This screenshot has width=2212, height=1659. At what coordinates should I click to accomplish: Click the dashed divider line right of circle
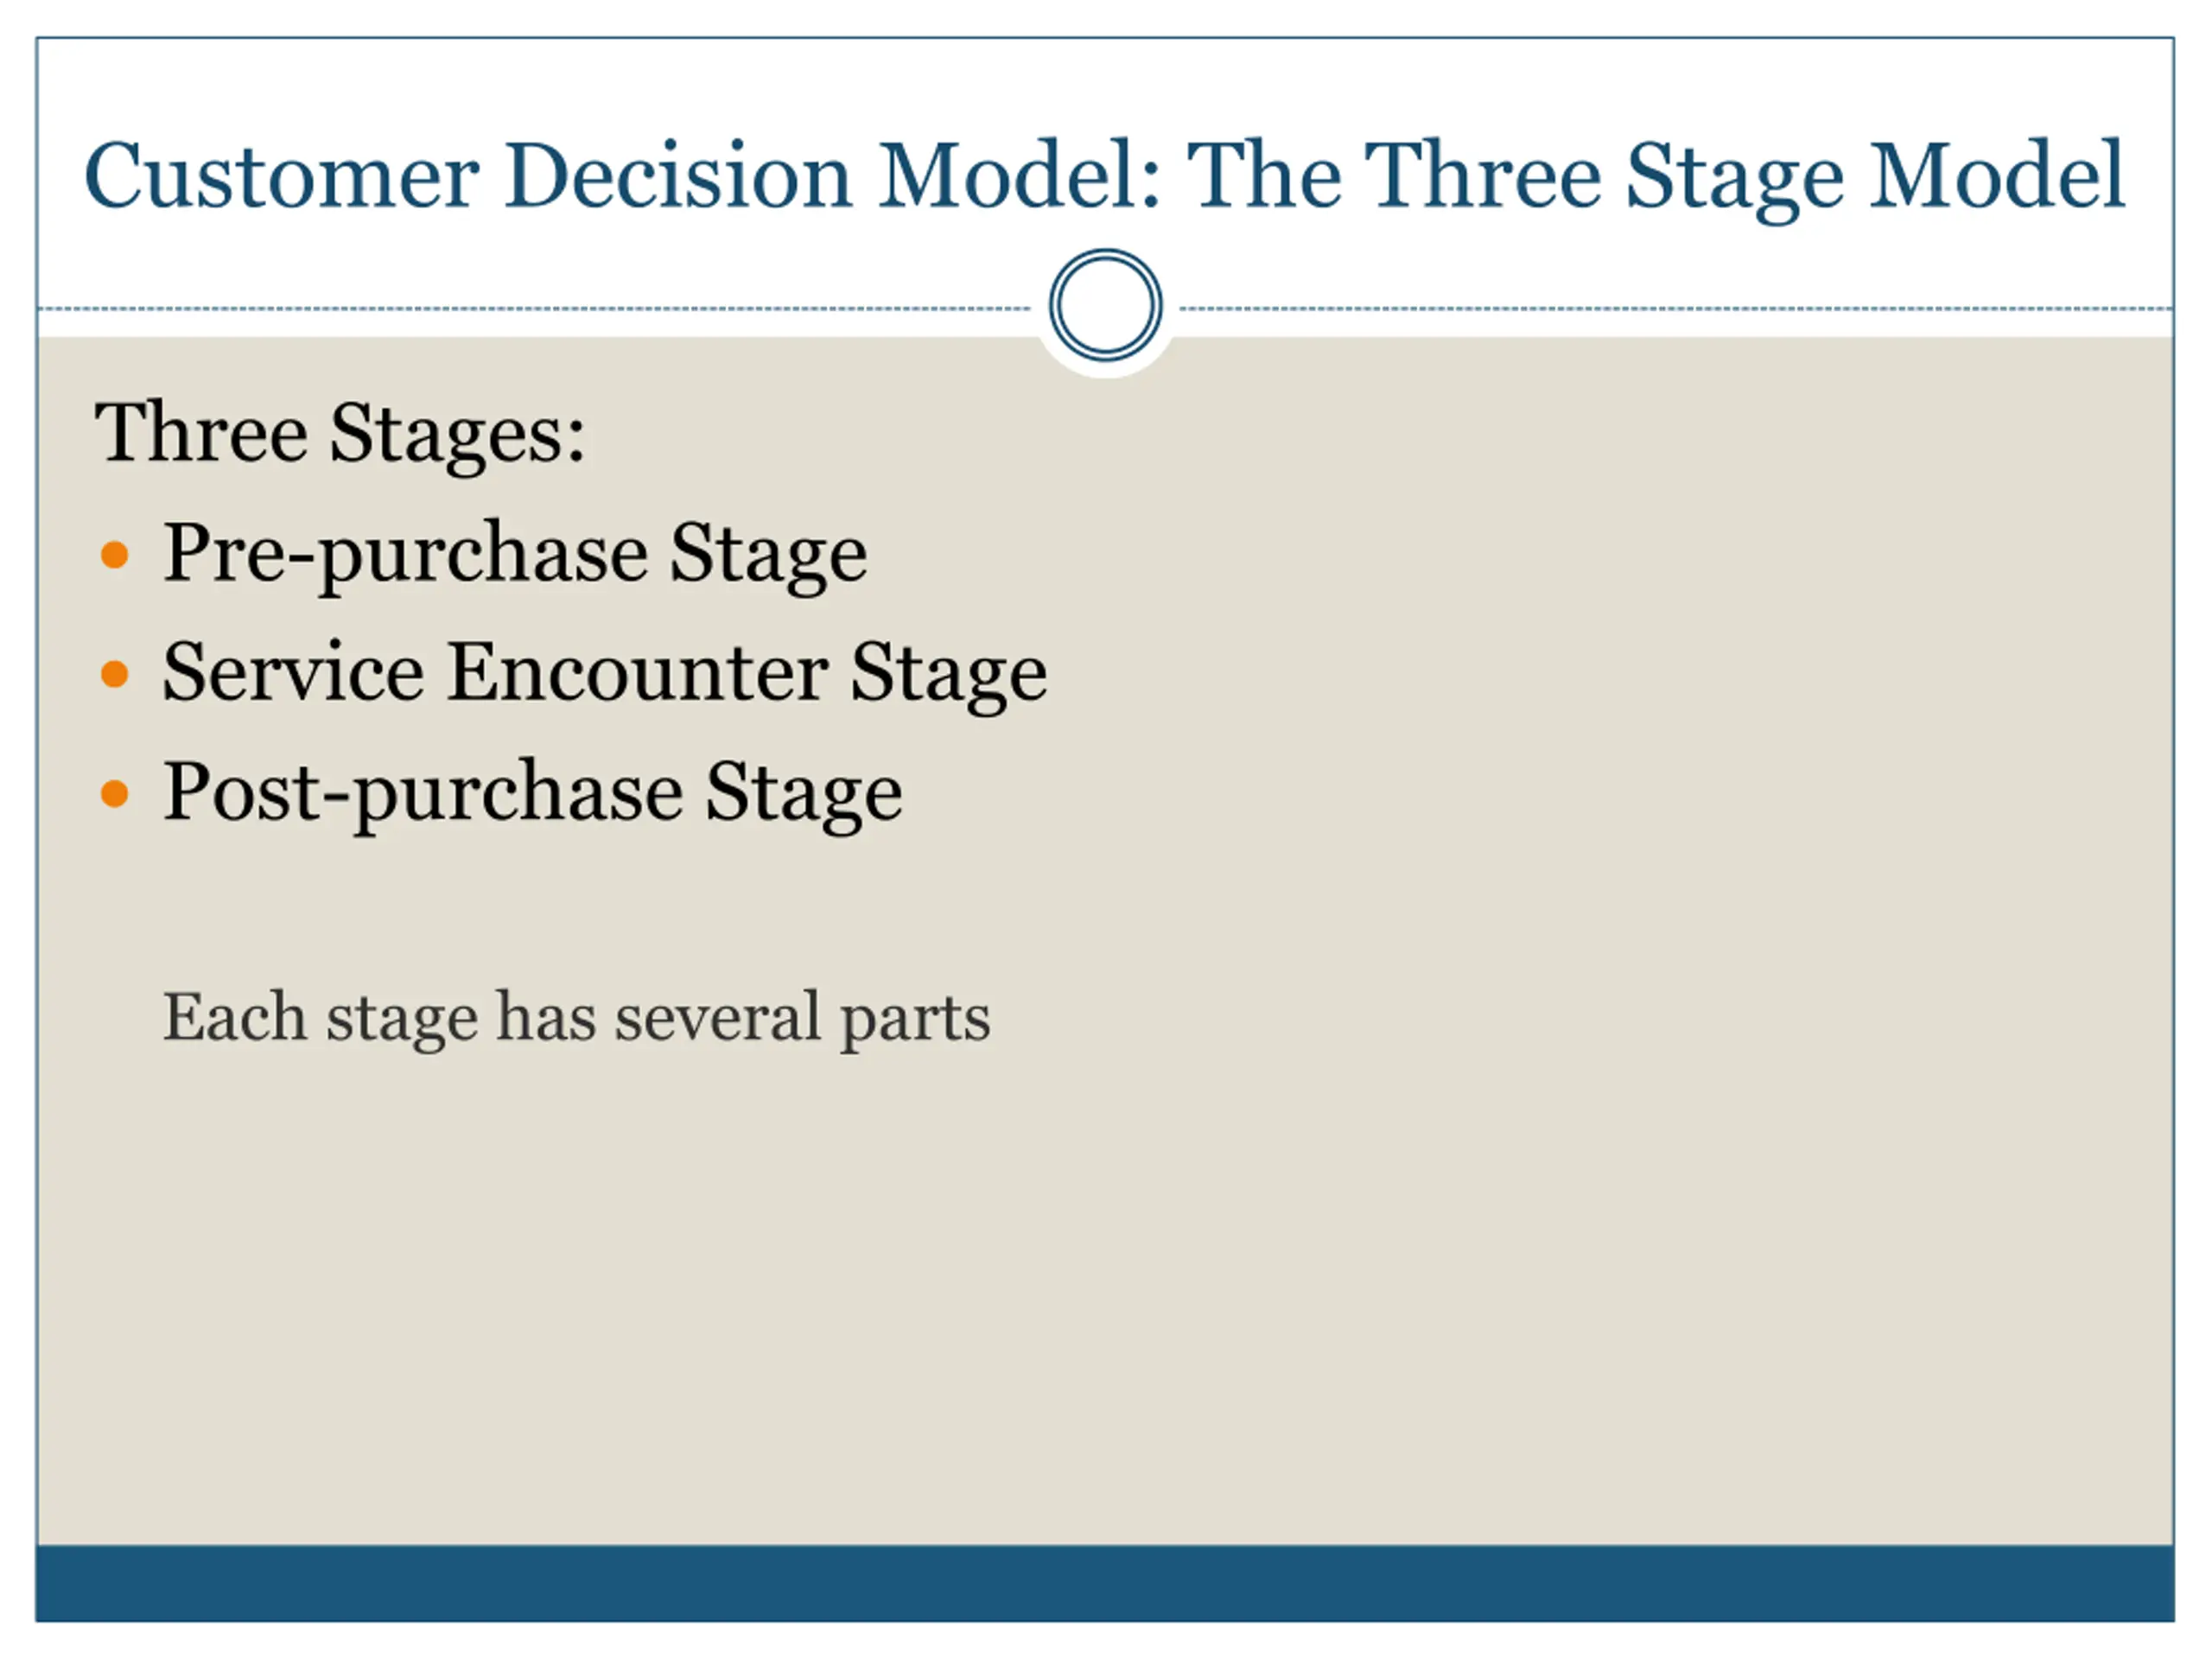(1676, 309)
